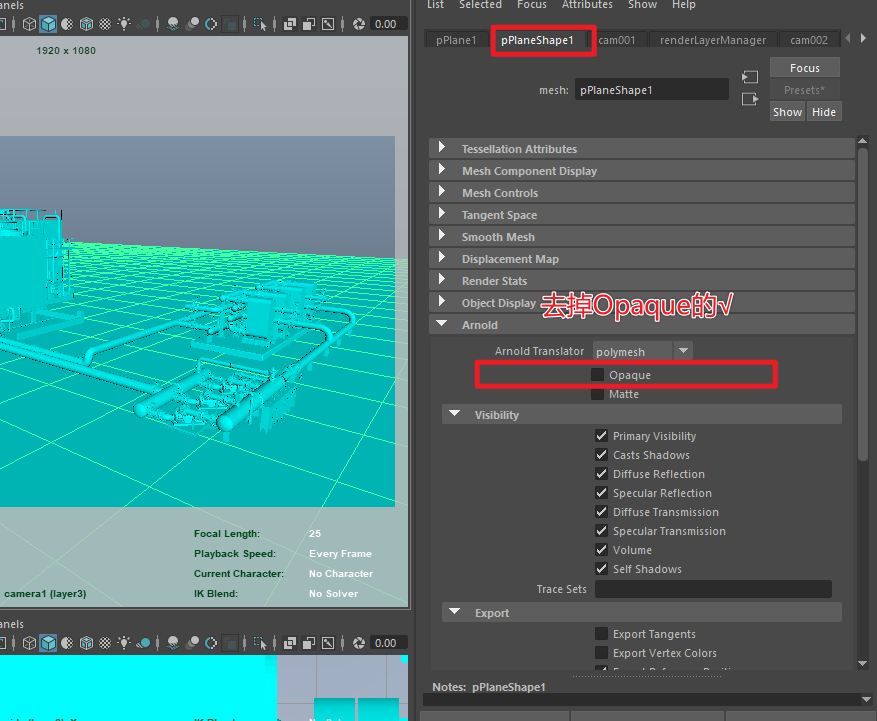Uncheck Specular Transmission
The width and height of the screenshot is (877, 721).
tap(601, 531)
